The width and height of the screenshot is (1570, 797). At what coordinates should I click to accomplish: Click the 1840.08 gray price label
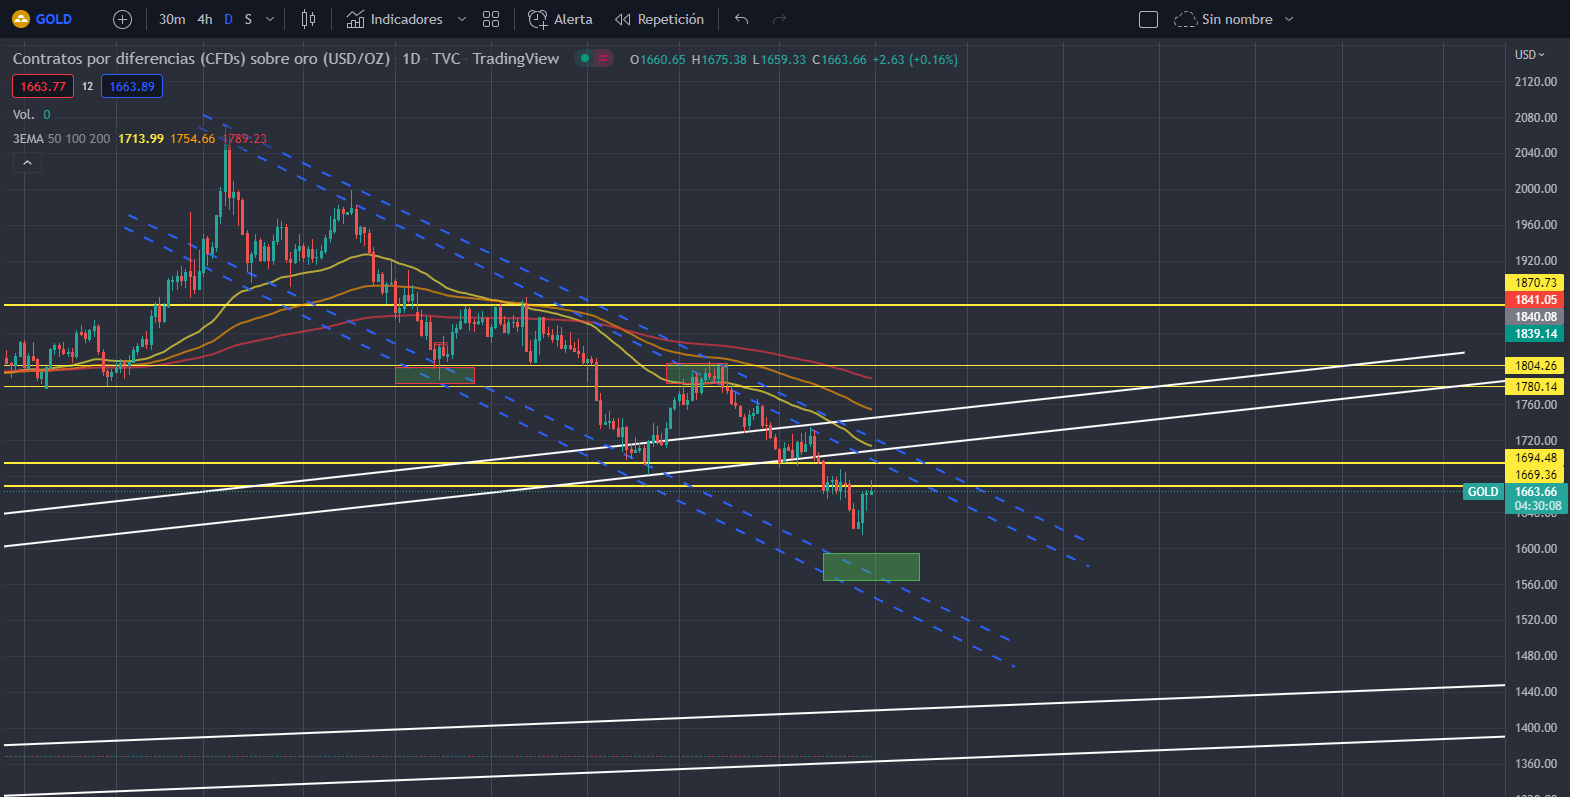(x=1535, y=317)
